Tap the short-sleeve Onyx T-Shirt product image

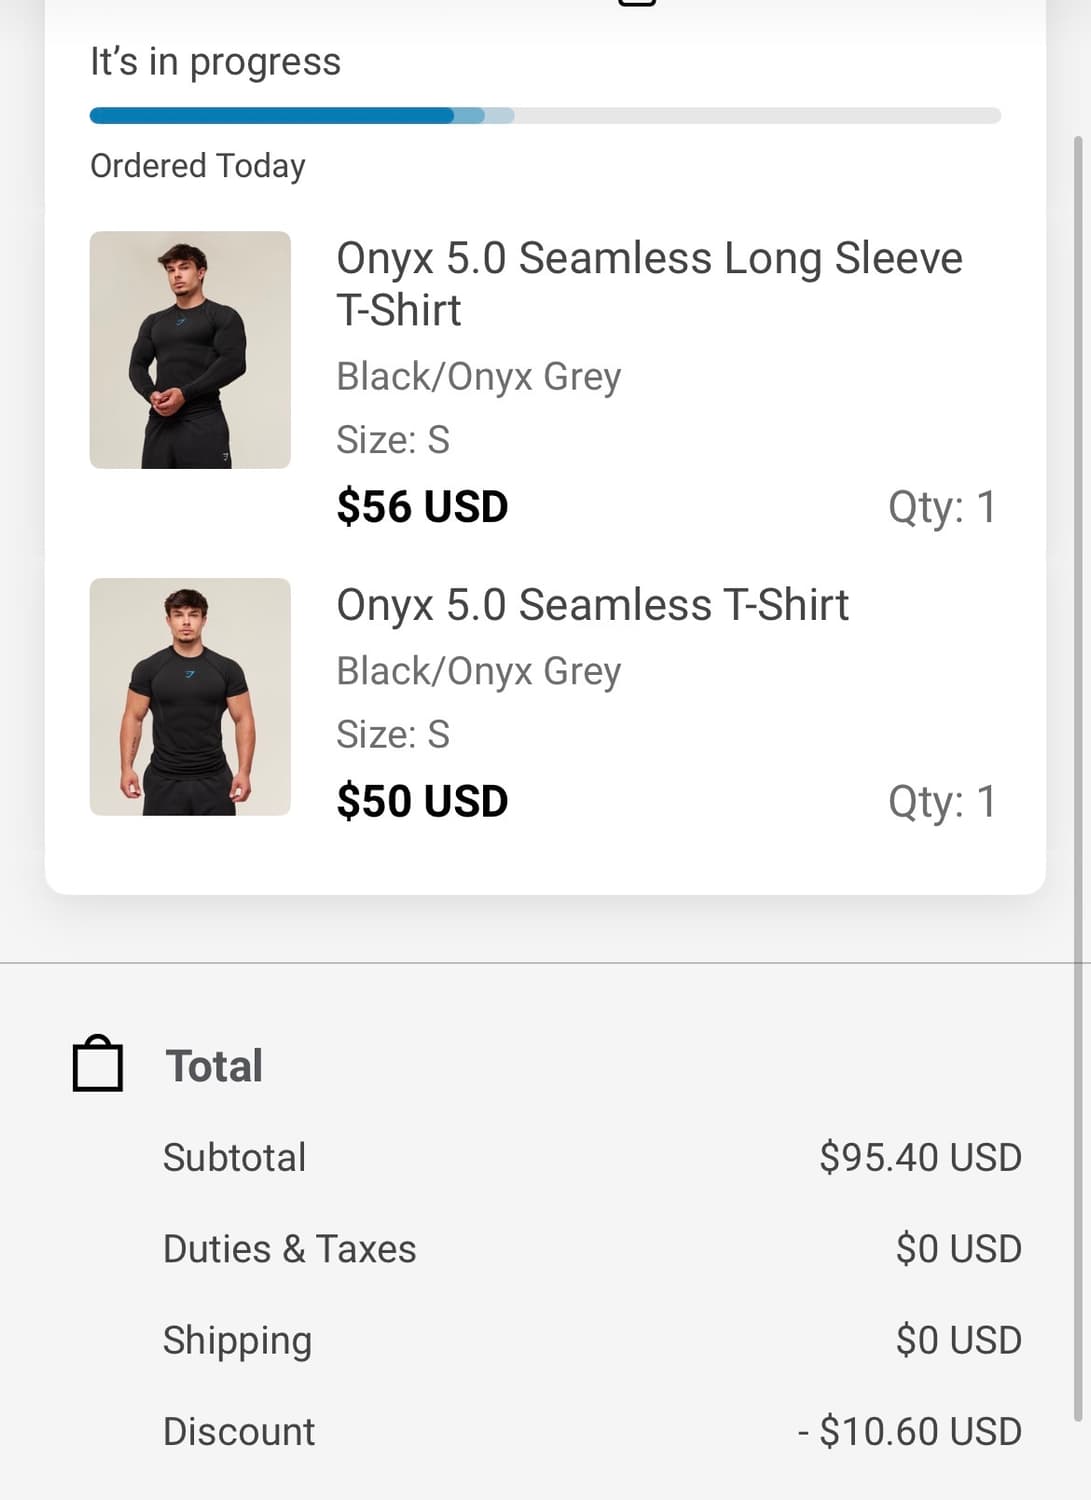point(190,697)
